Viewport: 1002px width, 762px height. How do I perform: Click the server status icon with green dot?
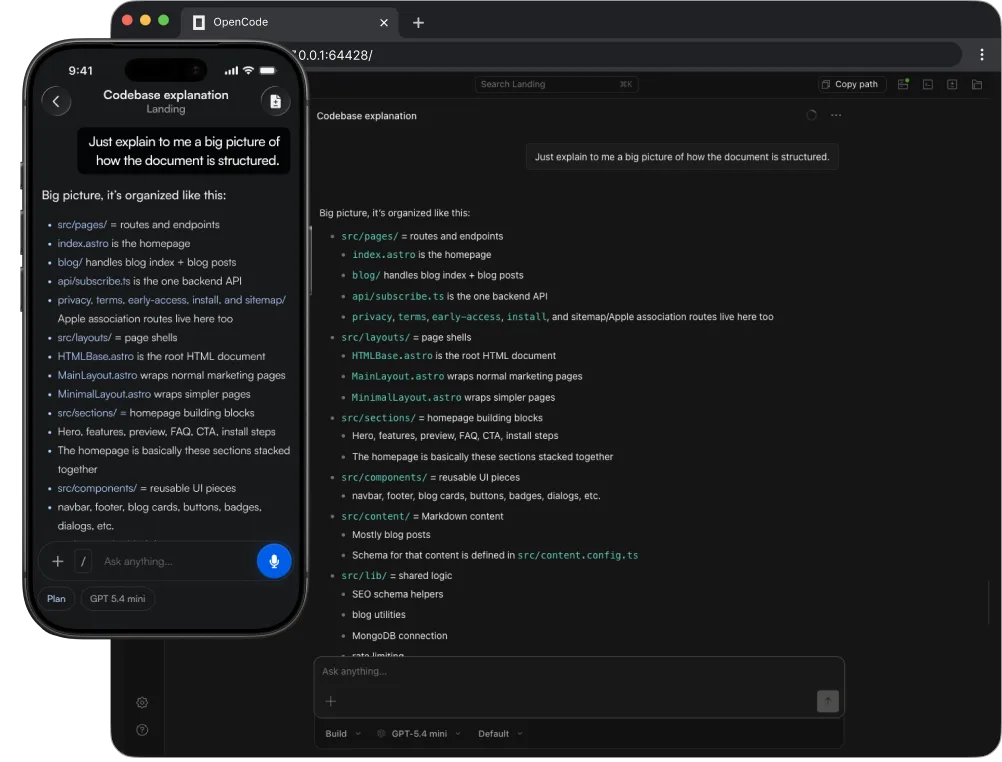903,84
